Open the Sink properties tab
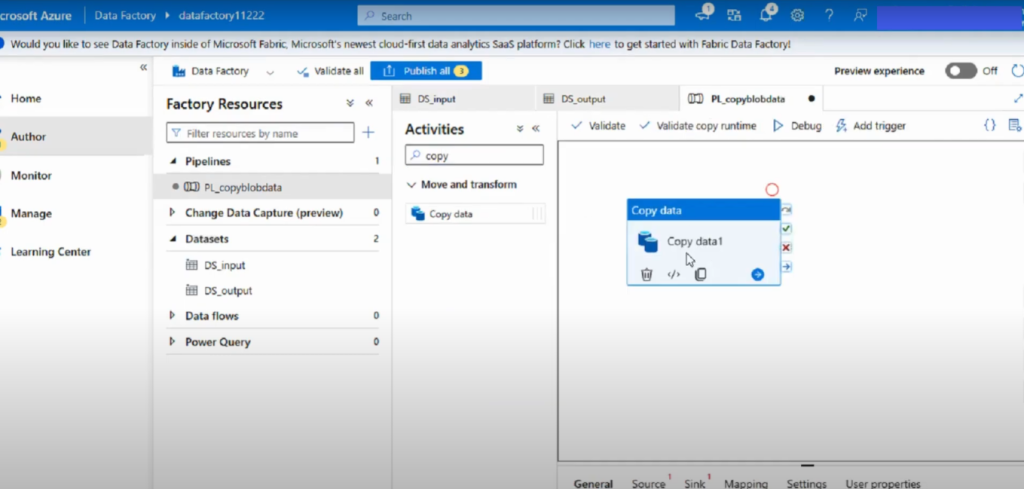This screenshot has height=489, width=1024. (x=695, y=484)
